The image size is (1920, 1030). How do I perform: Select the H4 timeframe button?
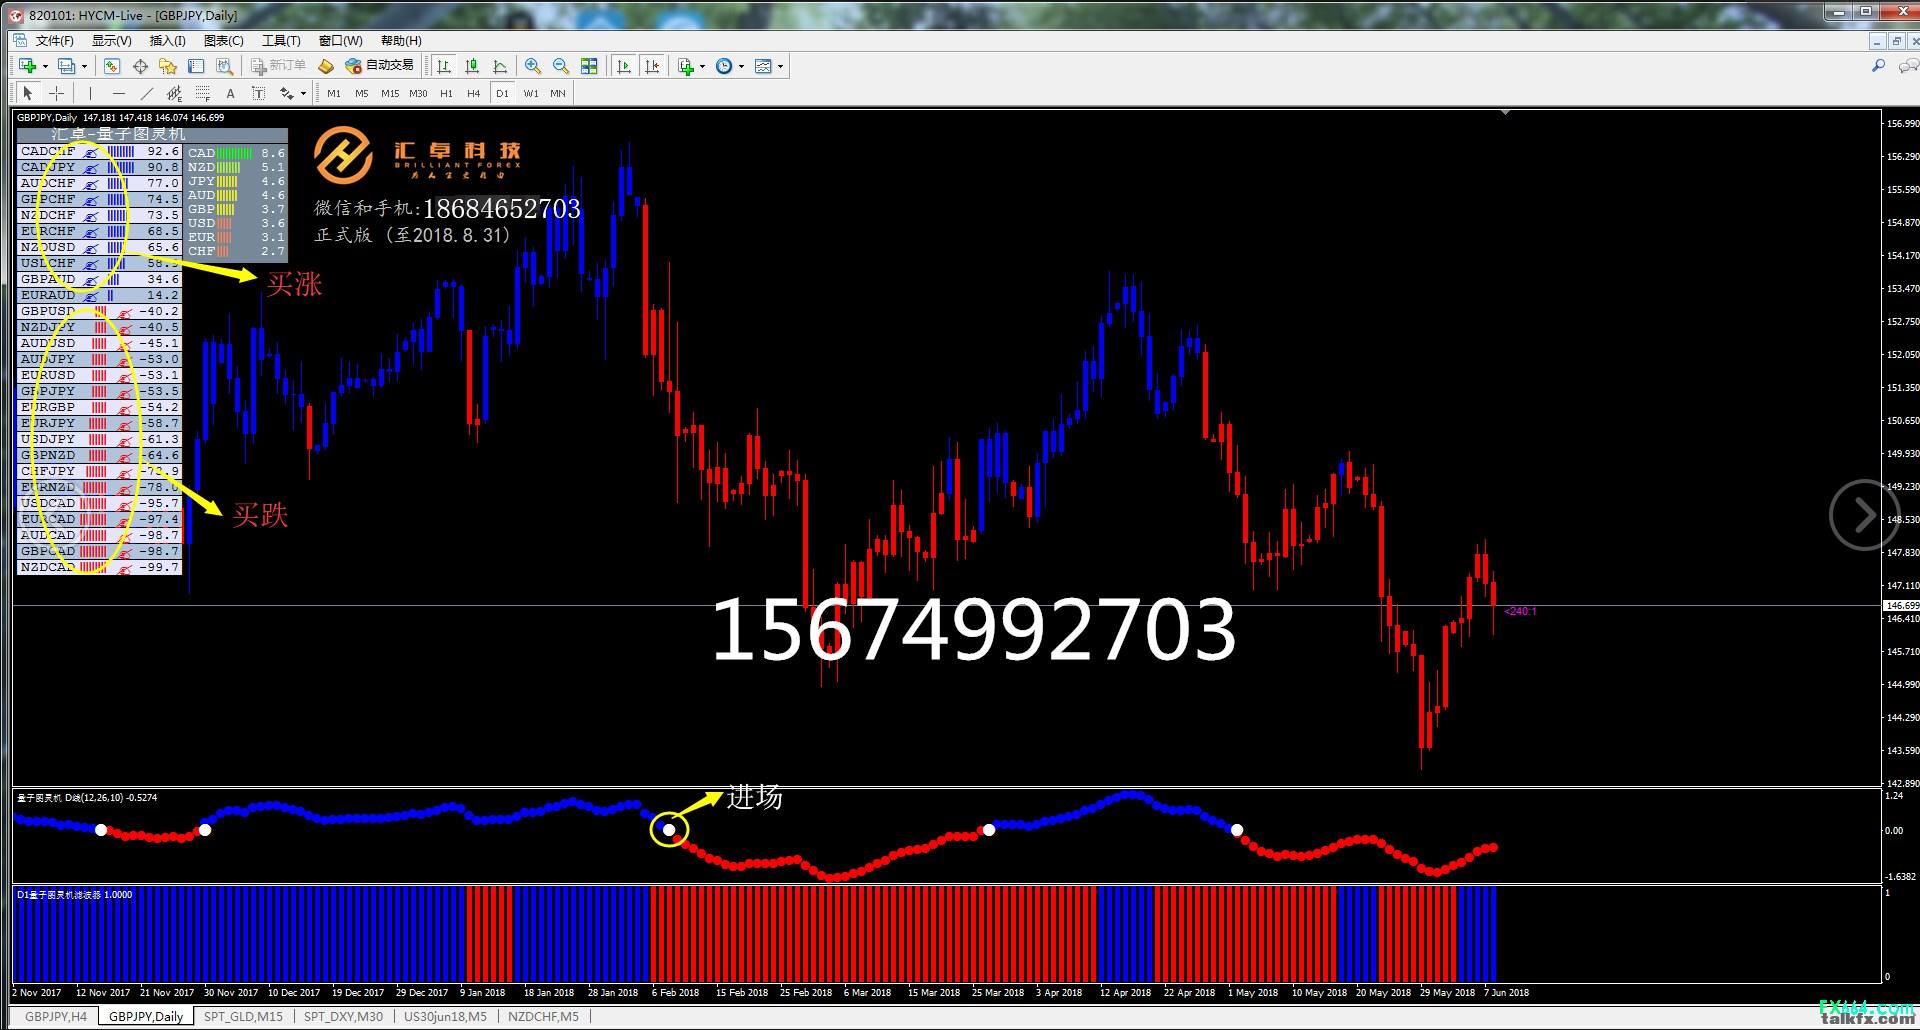(x=473, y=93)
